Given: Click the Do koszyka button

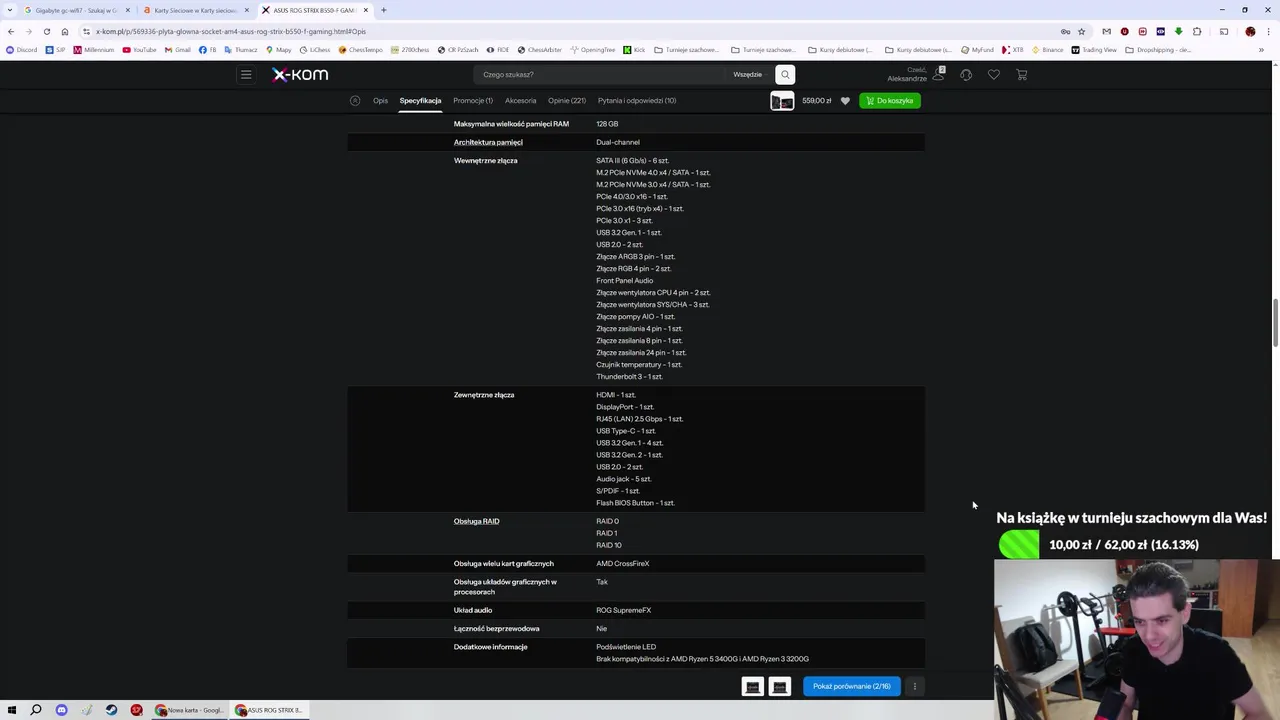Looking at the screenshot, I should [890, 100].
